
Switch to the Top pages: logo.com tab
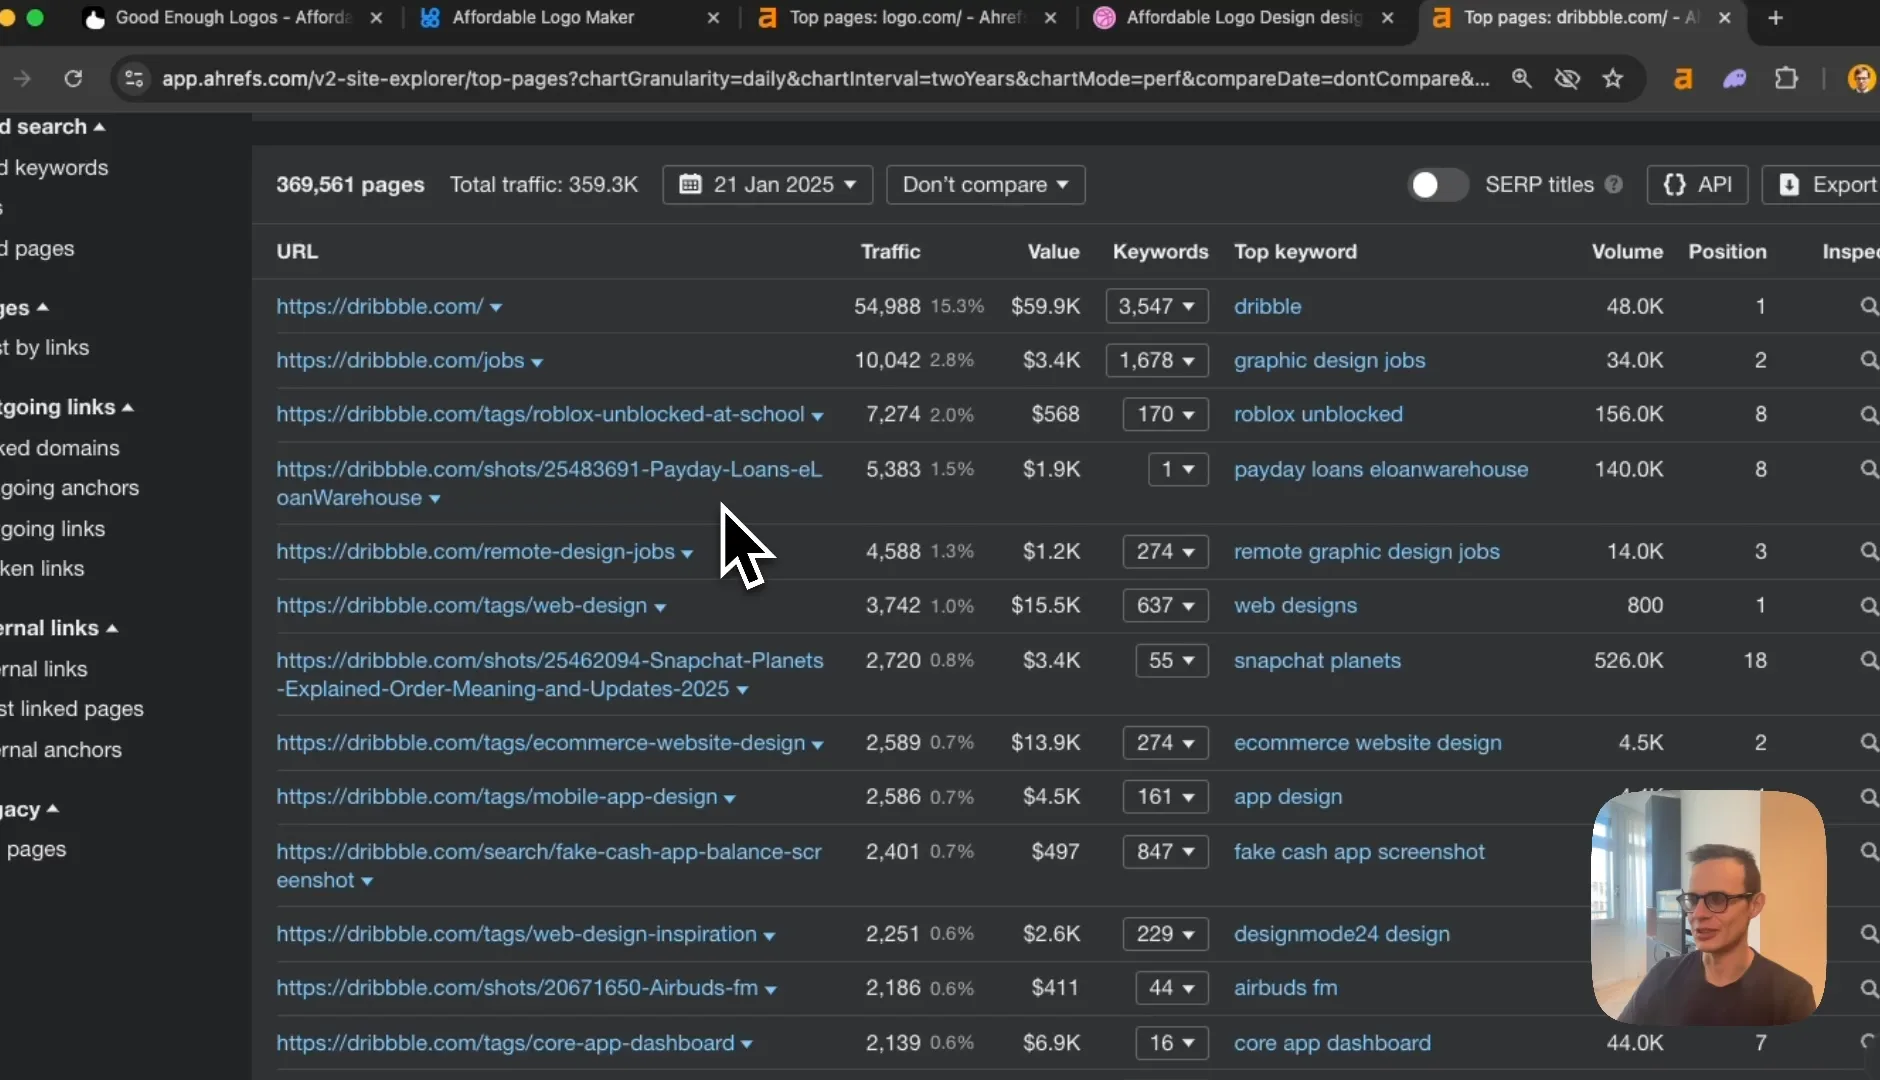(905, 18)
